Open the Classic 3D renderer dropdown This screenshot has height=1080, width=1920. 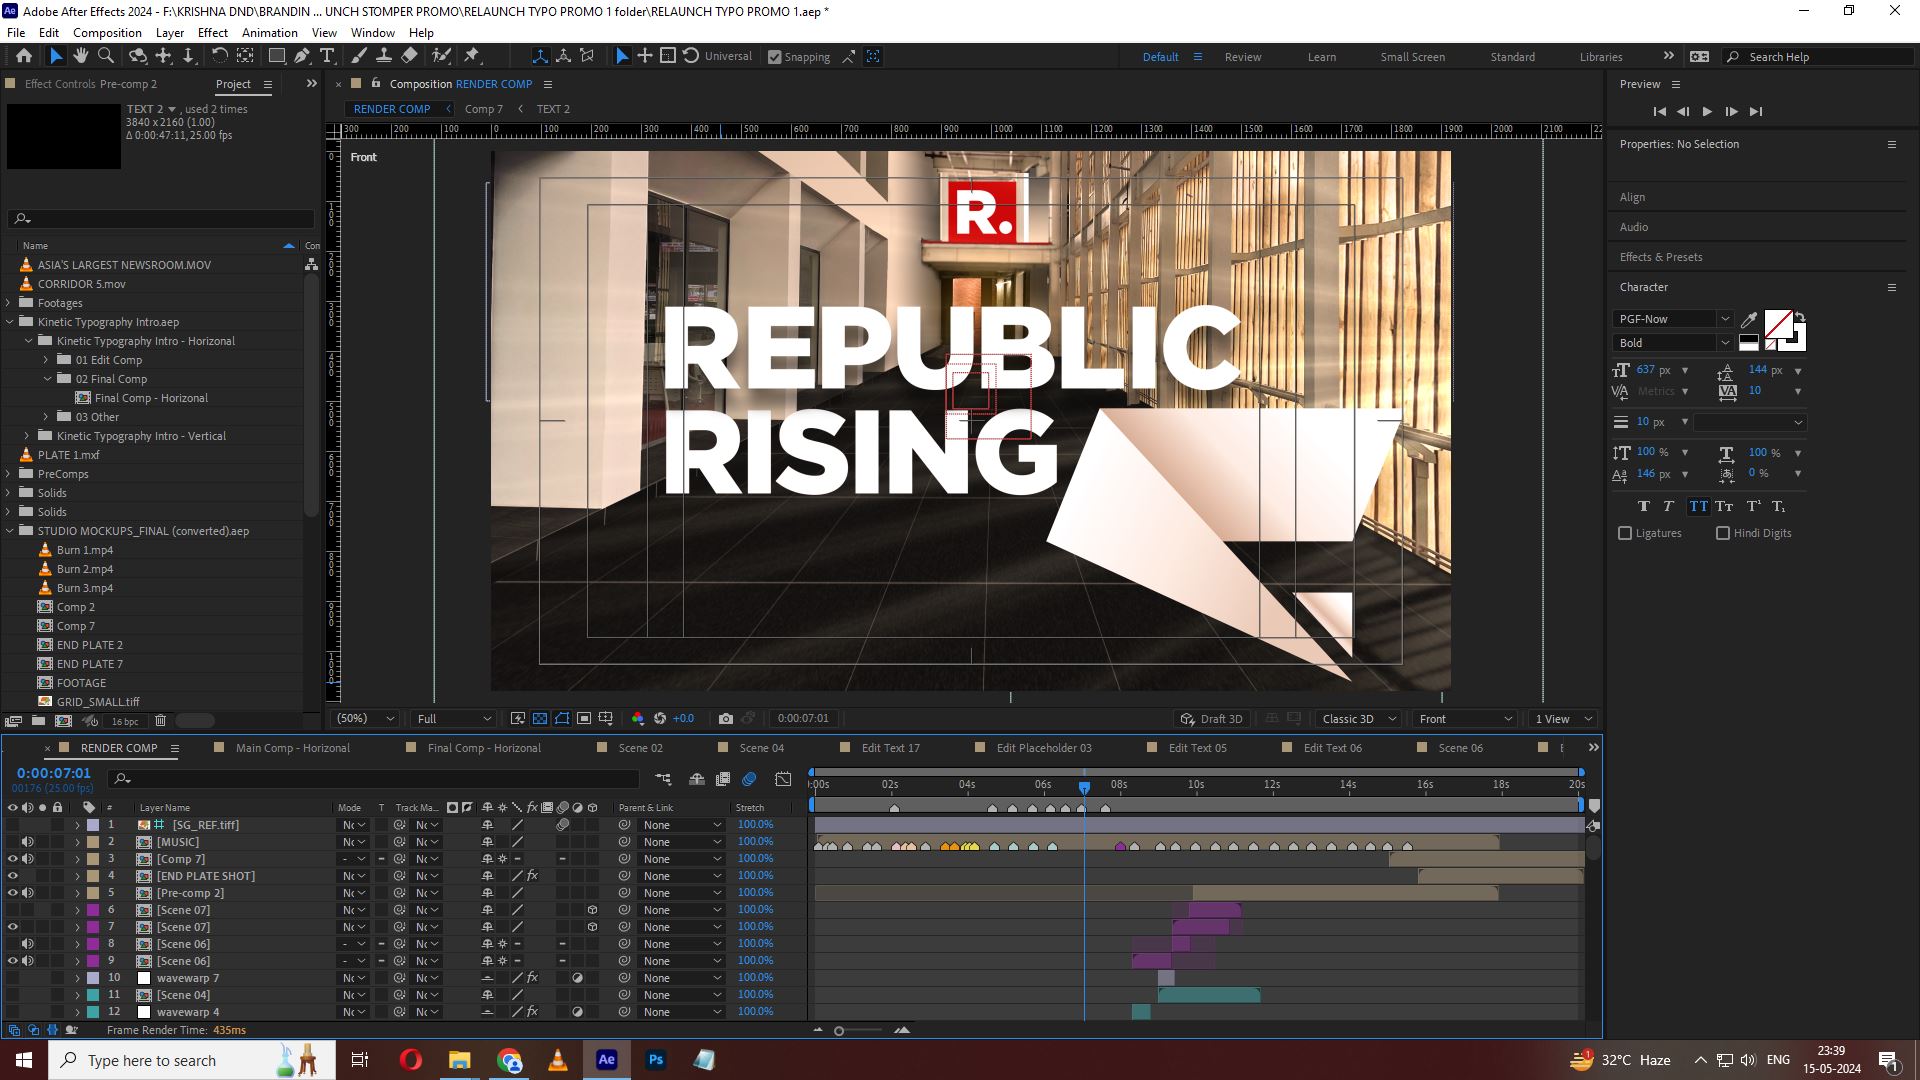1358,719
